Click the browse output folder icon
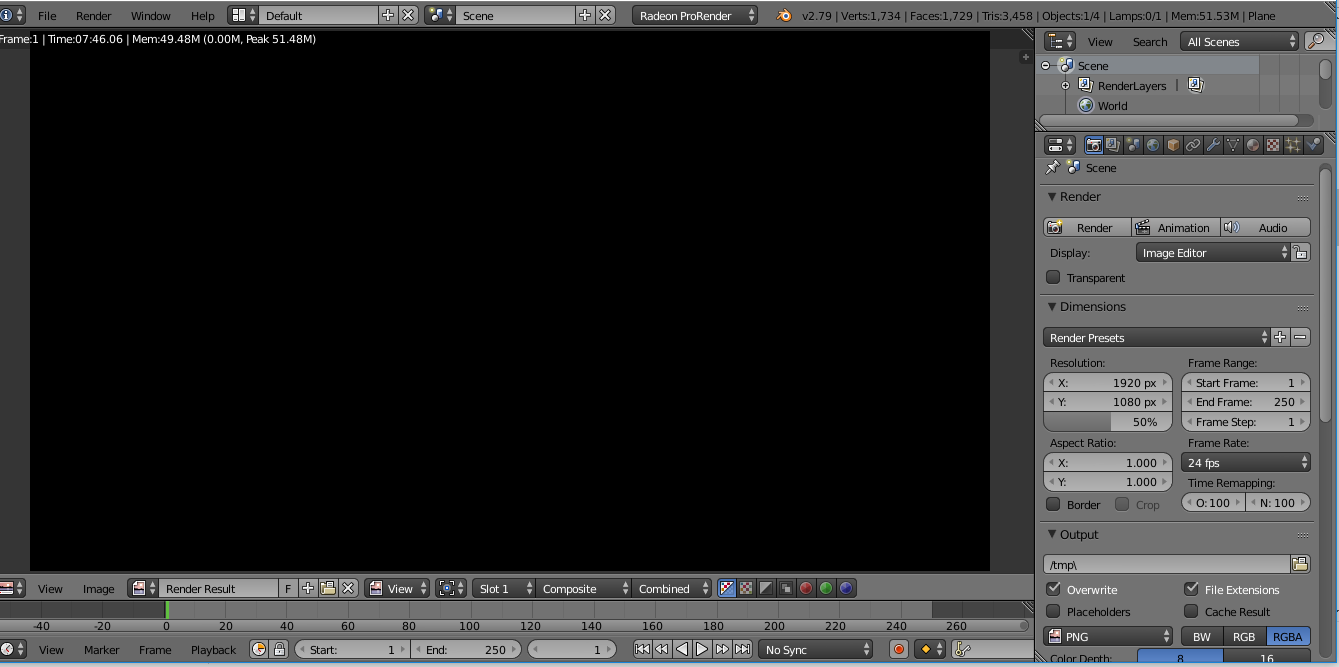Screen dimensions: 1339x667 click(1300, 564)
